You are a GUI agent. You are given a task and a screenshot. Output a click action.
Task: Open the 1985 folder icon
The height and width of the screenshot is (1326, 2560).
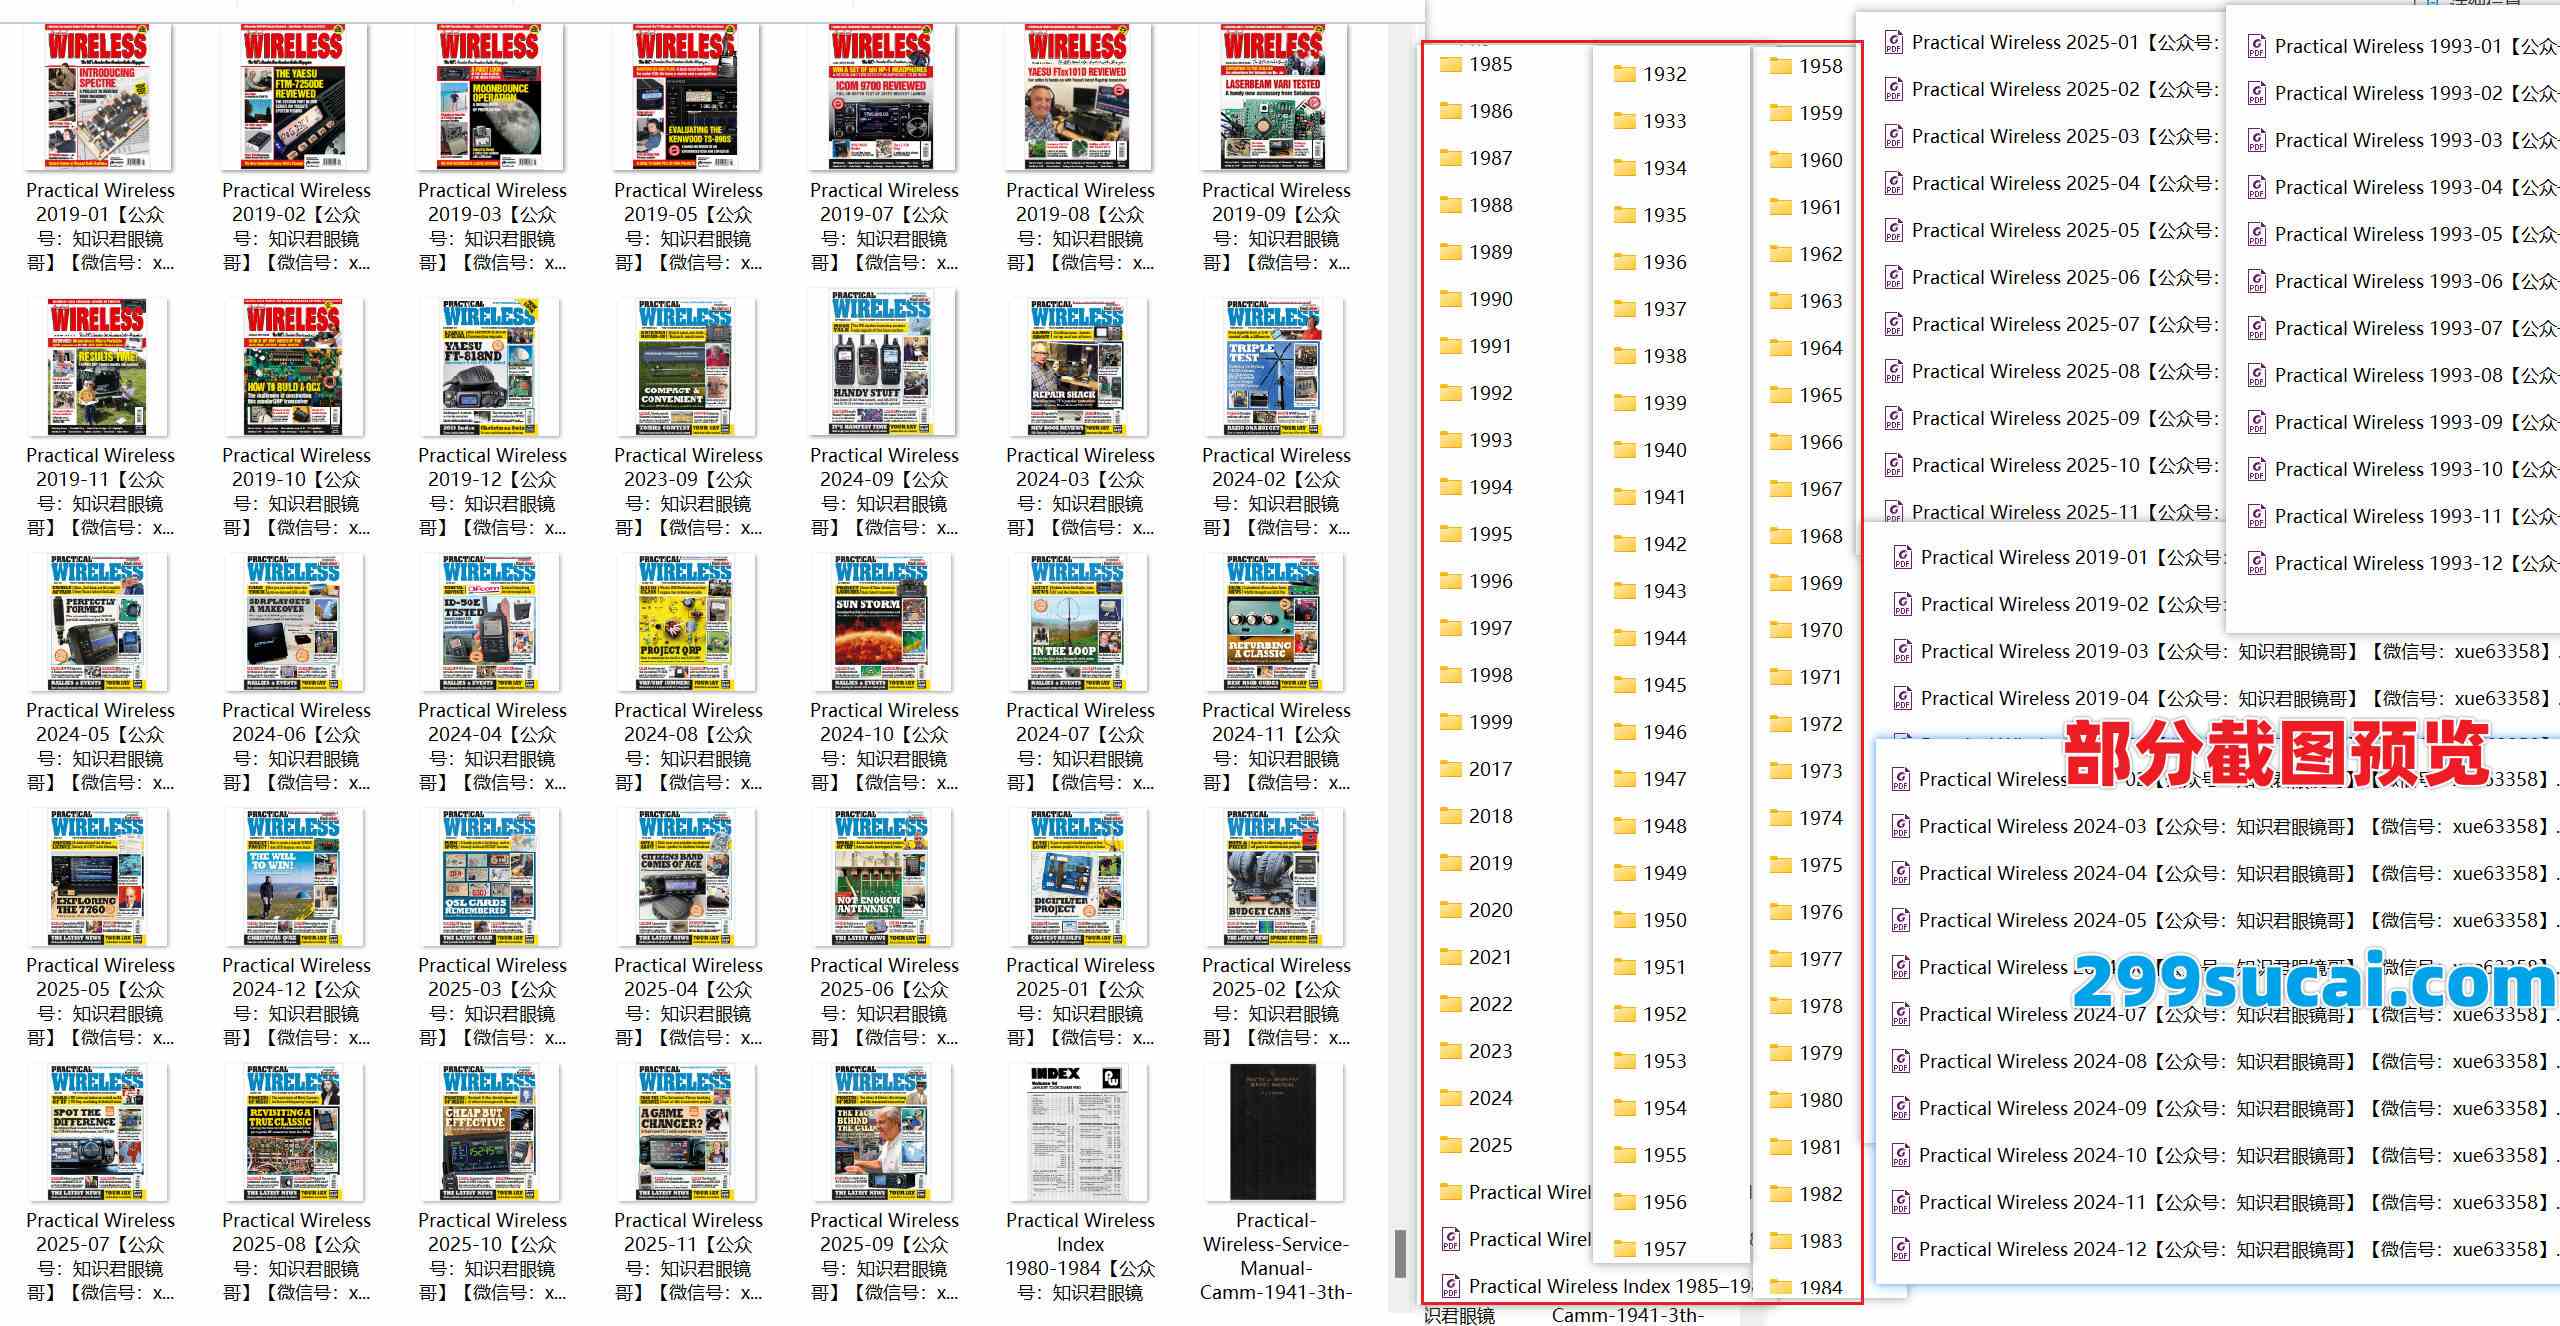[x=1450, y=65]
